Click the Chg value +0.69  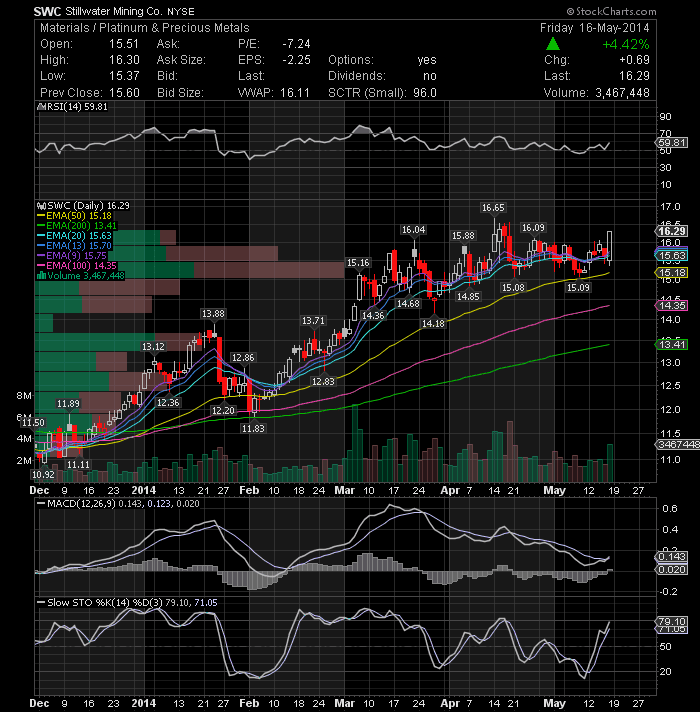[634, 60]
